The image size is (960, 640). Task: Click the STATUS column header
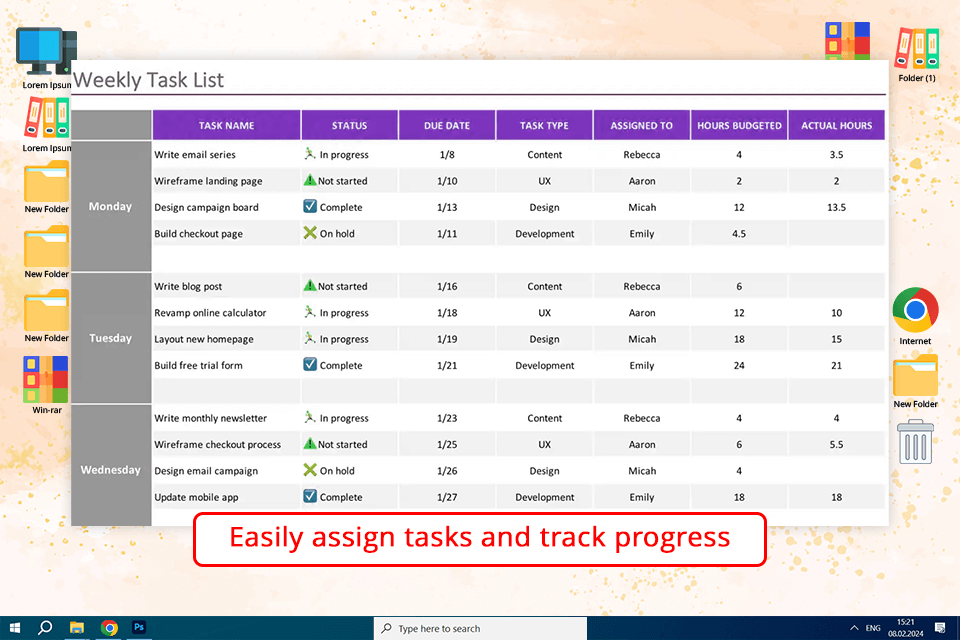coord(350,125)
